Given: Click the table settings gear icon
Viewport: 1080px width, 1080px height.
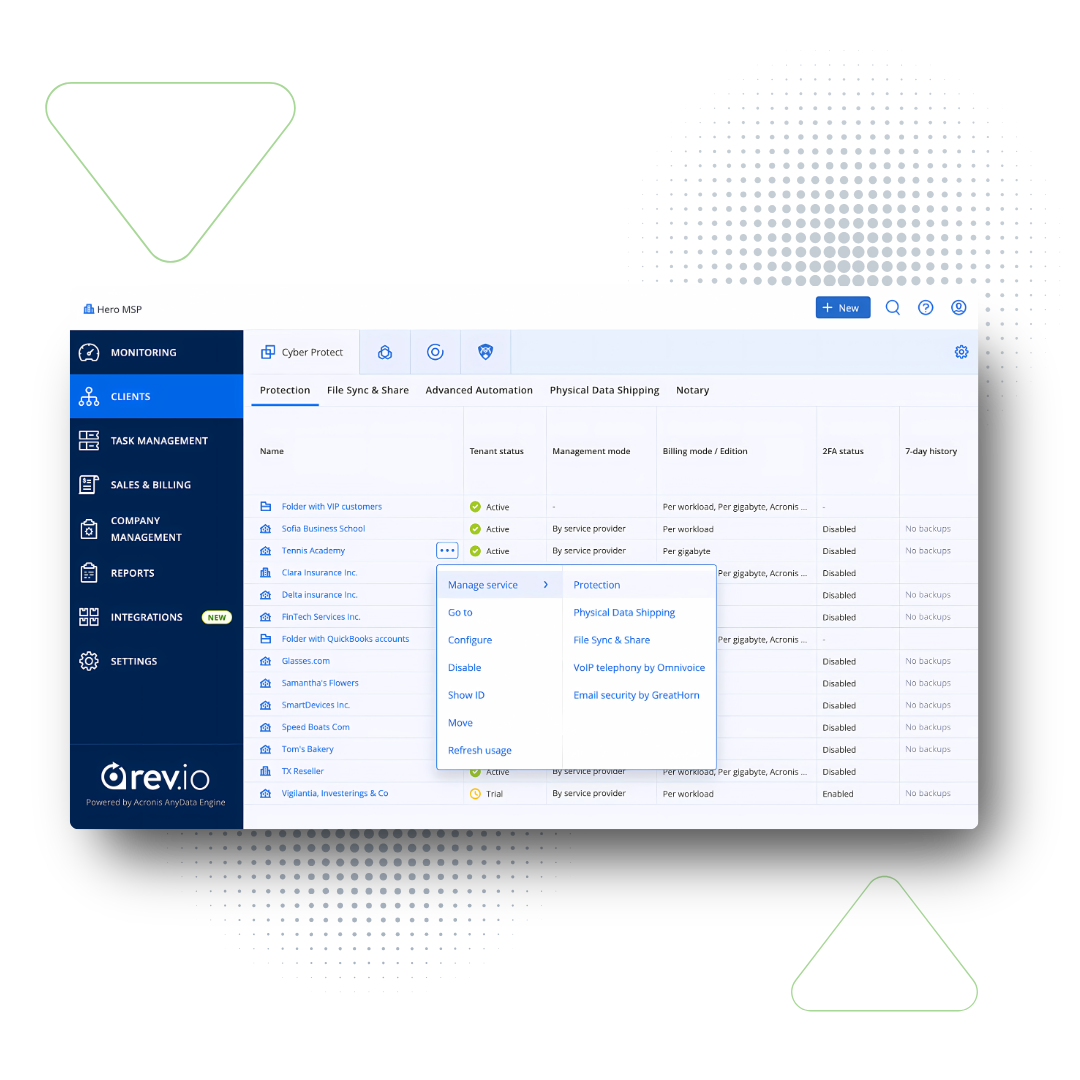Looking at the screenshot, I should [961, 352].
